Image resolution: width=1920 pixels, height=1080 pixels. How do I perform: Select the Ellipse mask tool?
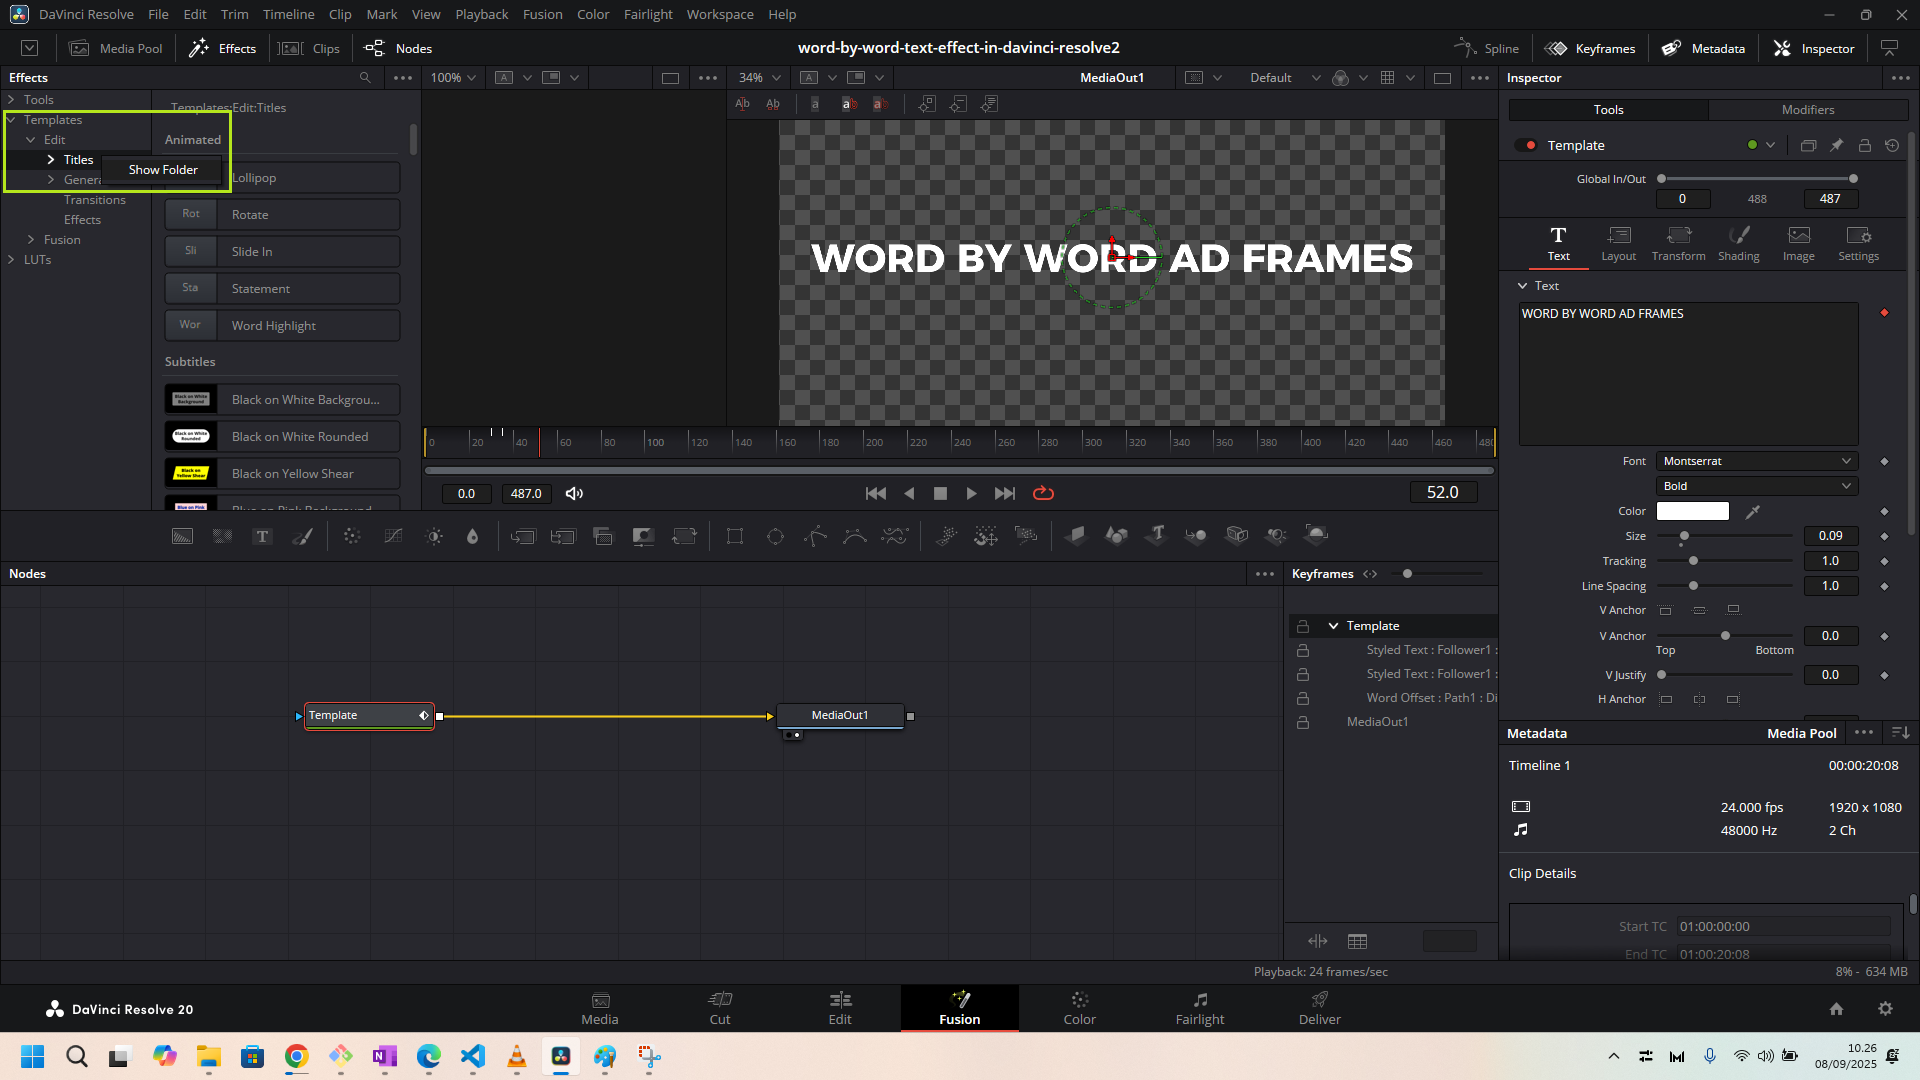[775, 537]
